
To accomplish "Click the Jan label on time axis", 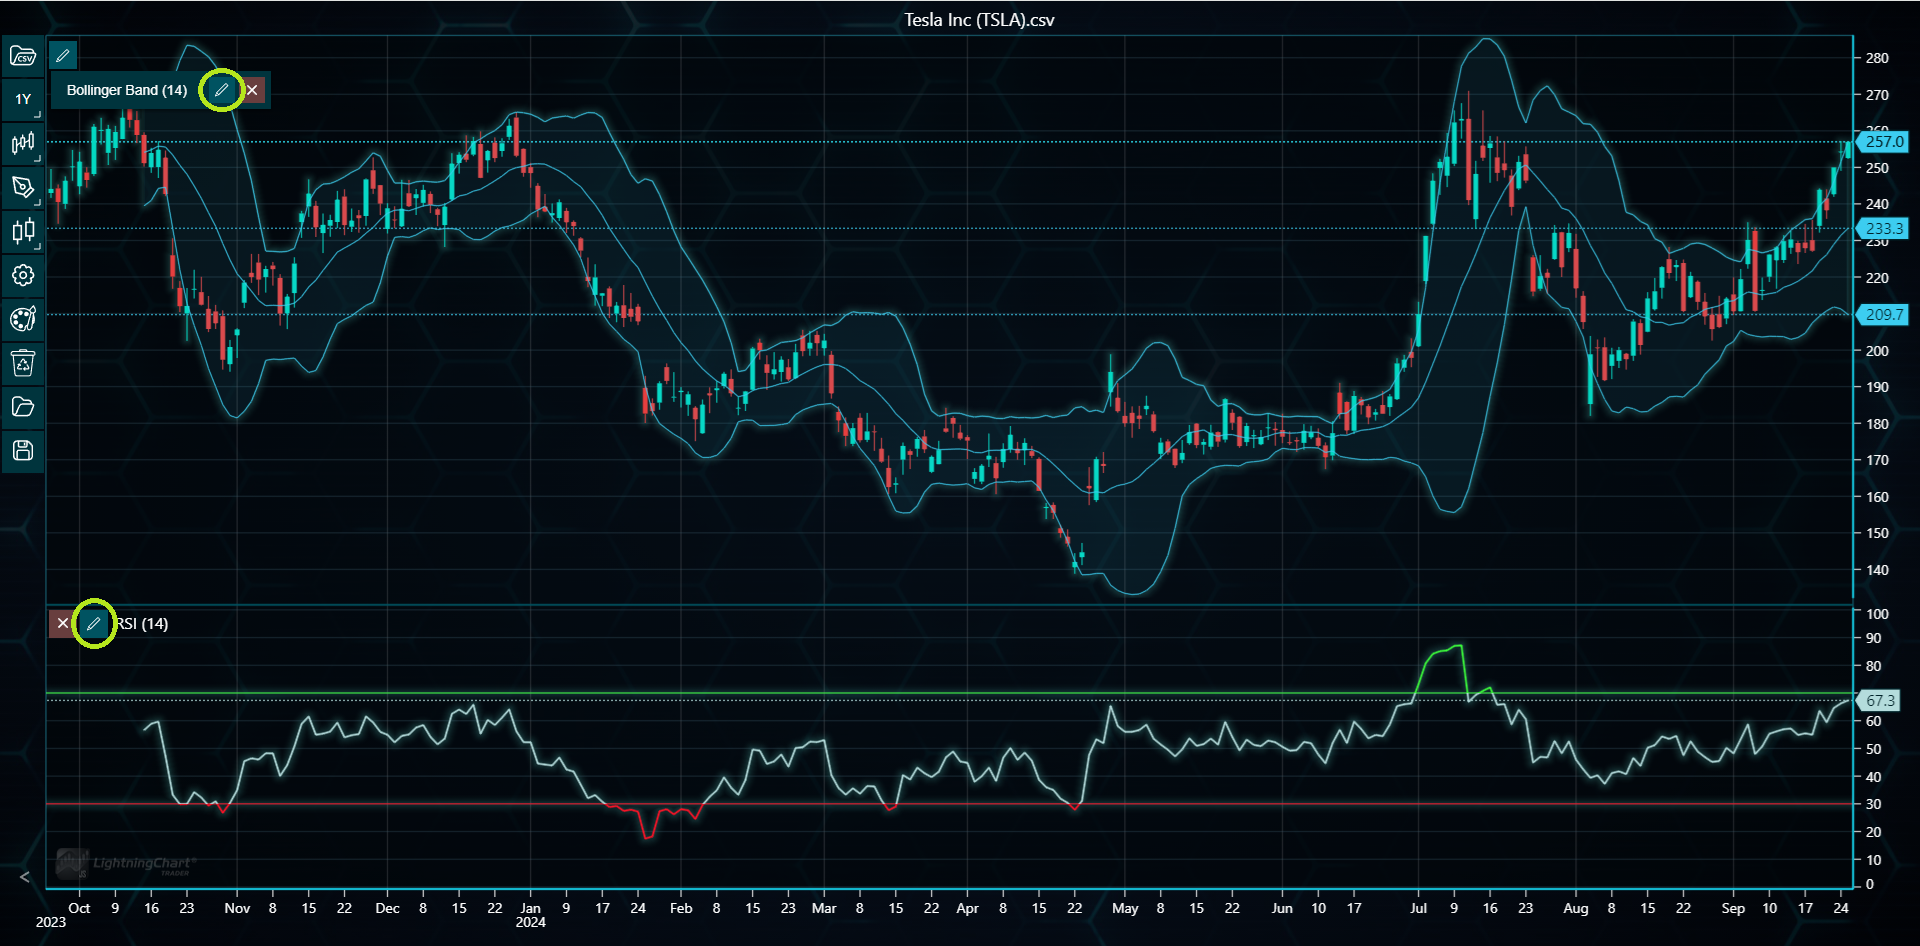I will pyautogui.click(x=531, y=908).
